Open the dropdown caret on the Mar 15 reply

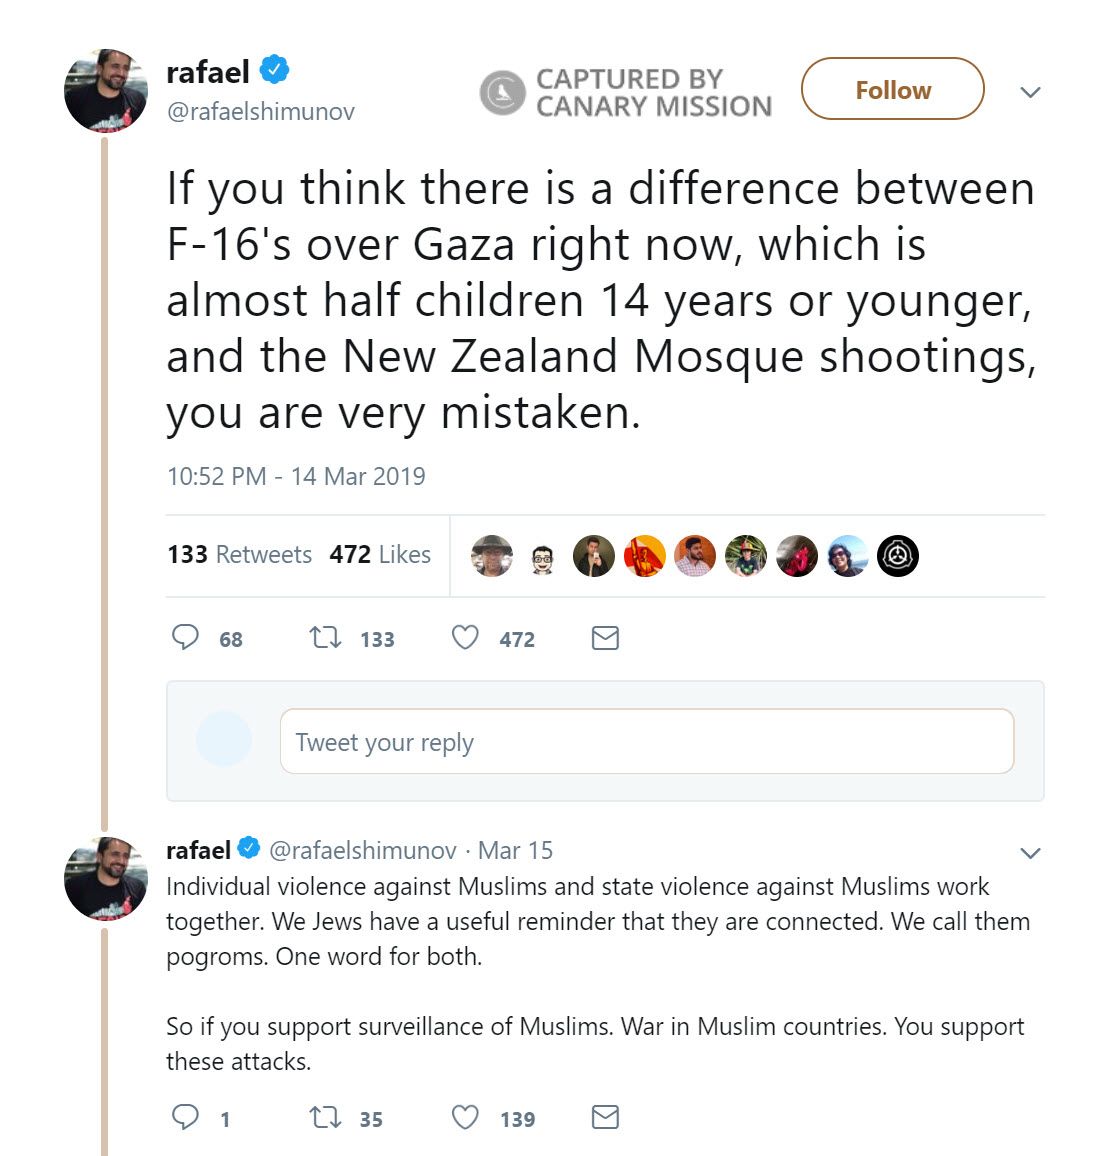tap(1030, 853)
